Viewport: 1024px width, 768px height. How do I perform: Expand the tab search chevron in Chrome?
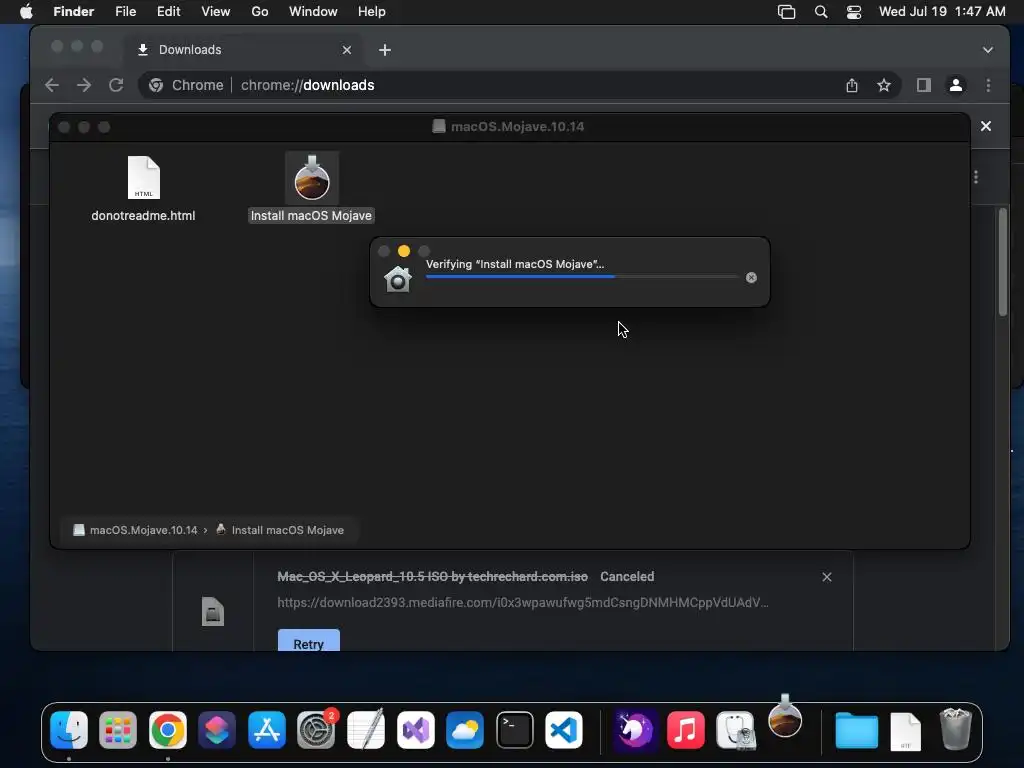point(987,50)
